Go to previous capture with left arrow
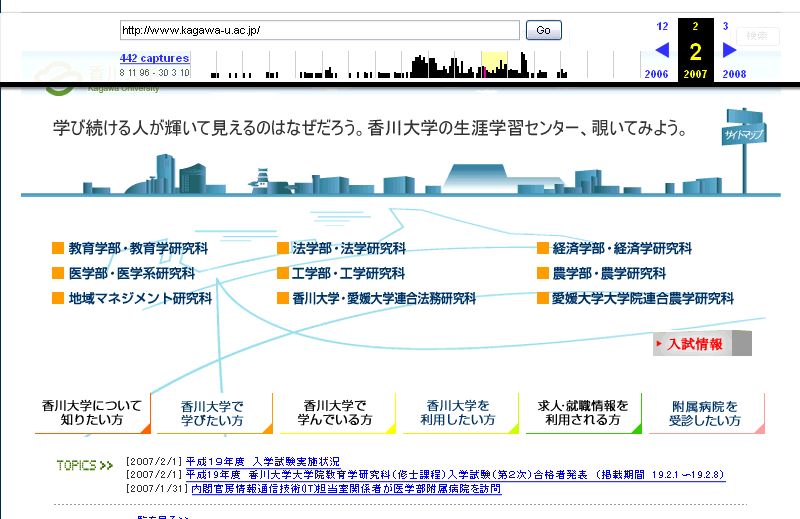 point(662,50)
